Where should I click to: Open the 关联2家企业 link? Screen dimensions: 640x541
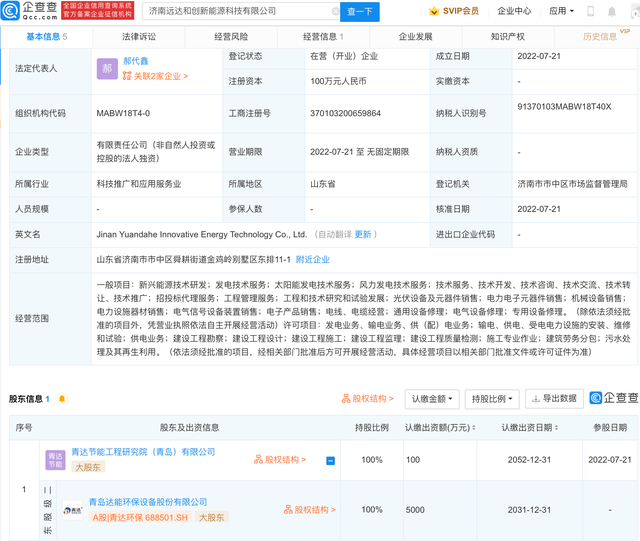point(155,76)
